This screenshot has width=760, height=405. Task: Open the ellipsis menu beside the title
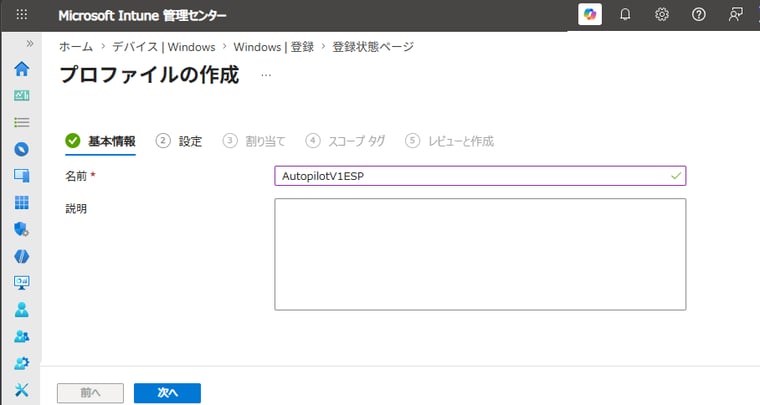pos(266,76)
